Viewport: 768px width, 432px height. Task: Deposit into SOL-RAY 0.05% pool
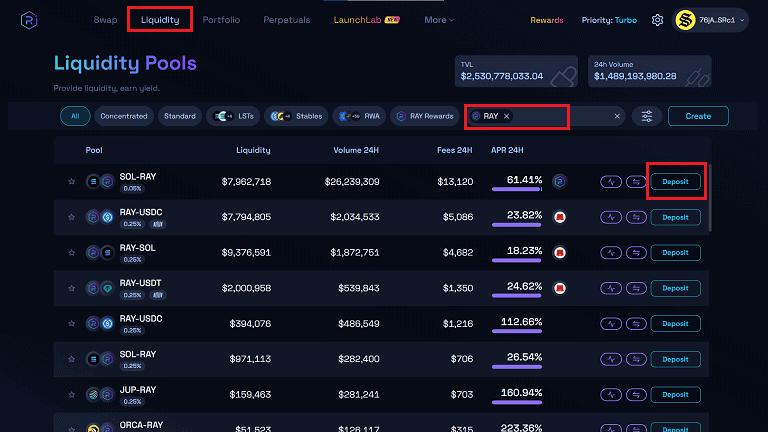[x=675, y=182]
